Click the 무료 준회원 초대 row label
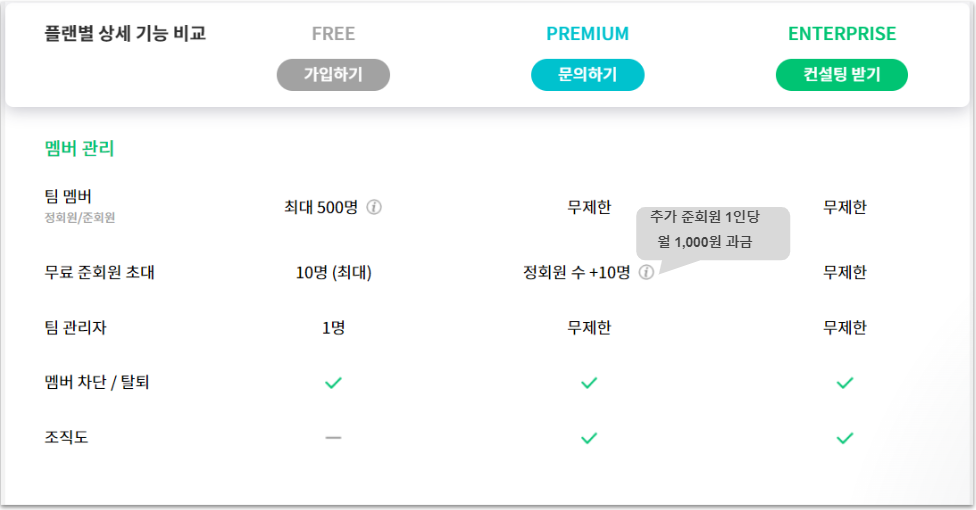The height and width of the screenshot is (510, 976). (100, 272)
